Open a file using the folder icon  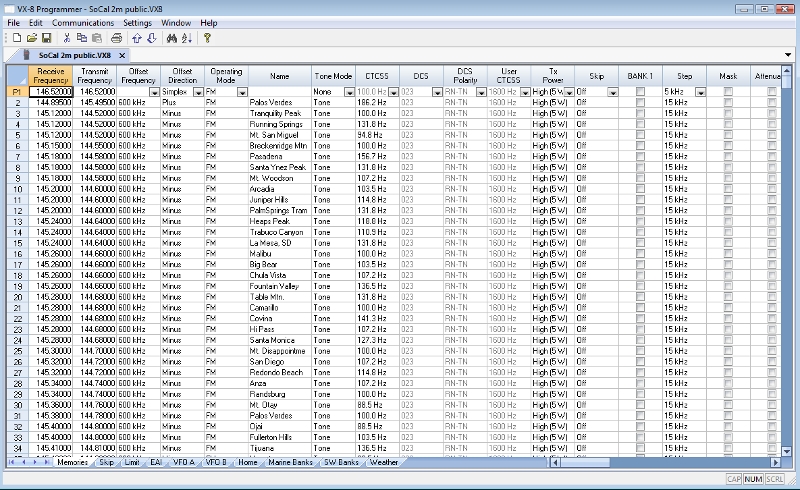coord(32,38)
